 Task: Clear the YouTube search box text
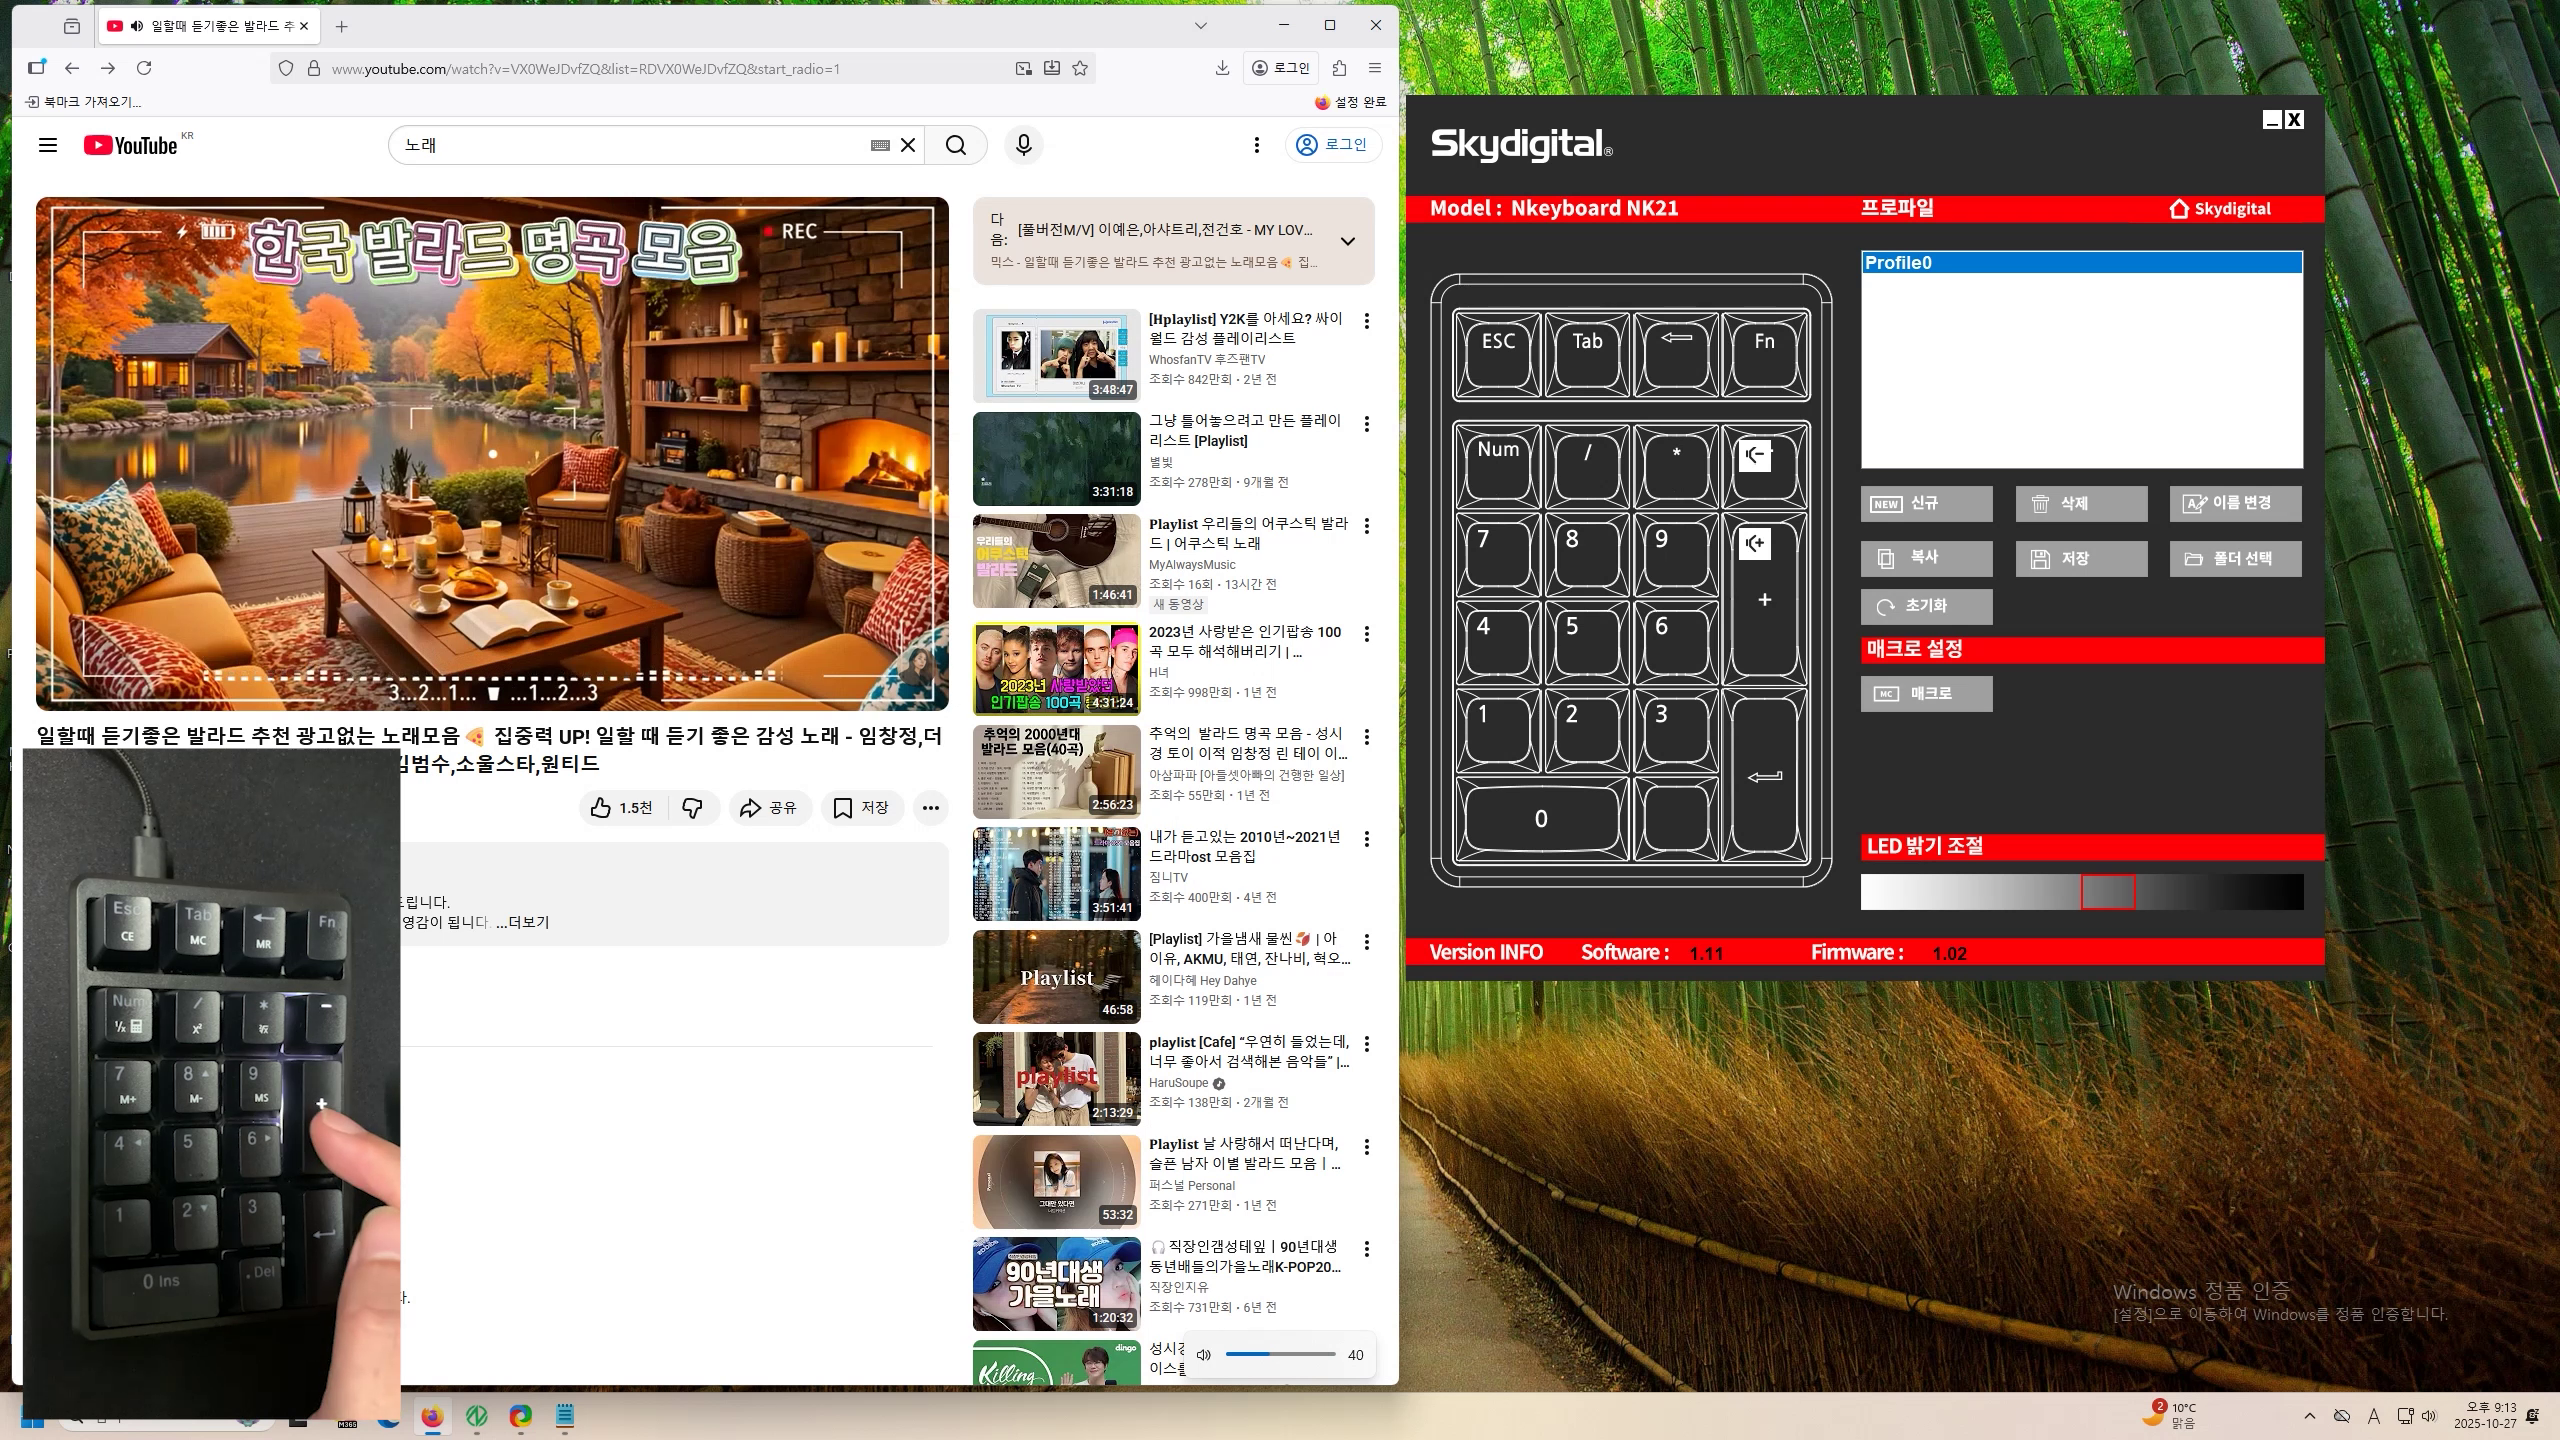coord(908,145)
